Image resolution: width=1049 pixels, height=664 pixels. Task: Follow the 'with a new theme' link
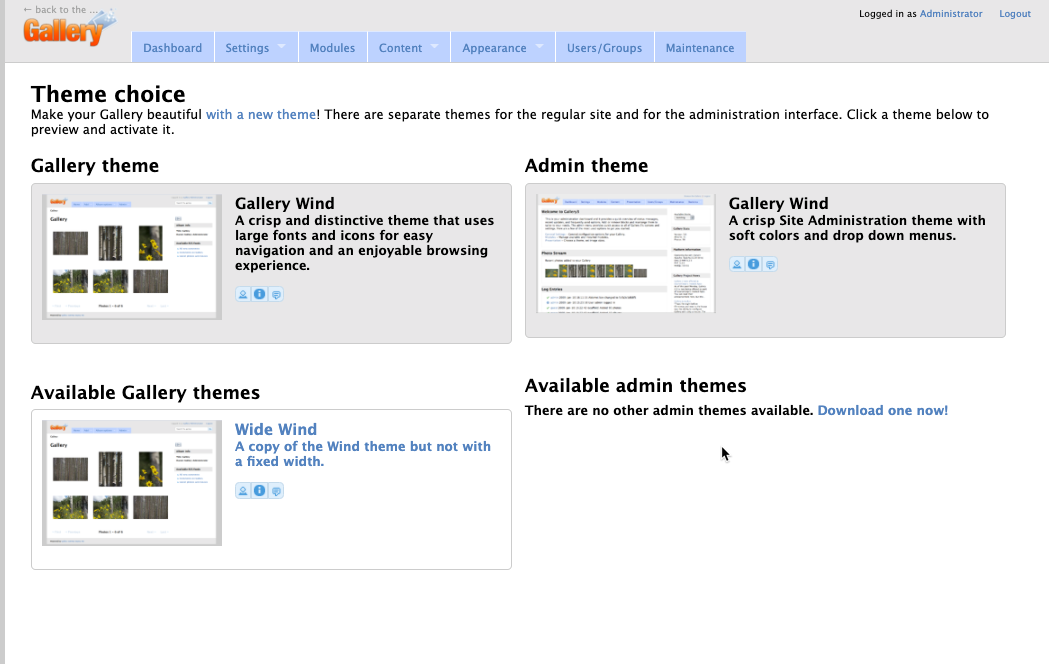click(x=261, y=114)
